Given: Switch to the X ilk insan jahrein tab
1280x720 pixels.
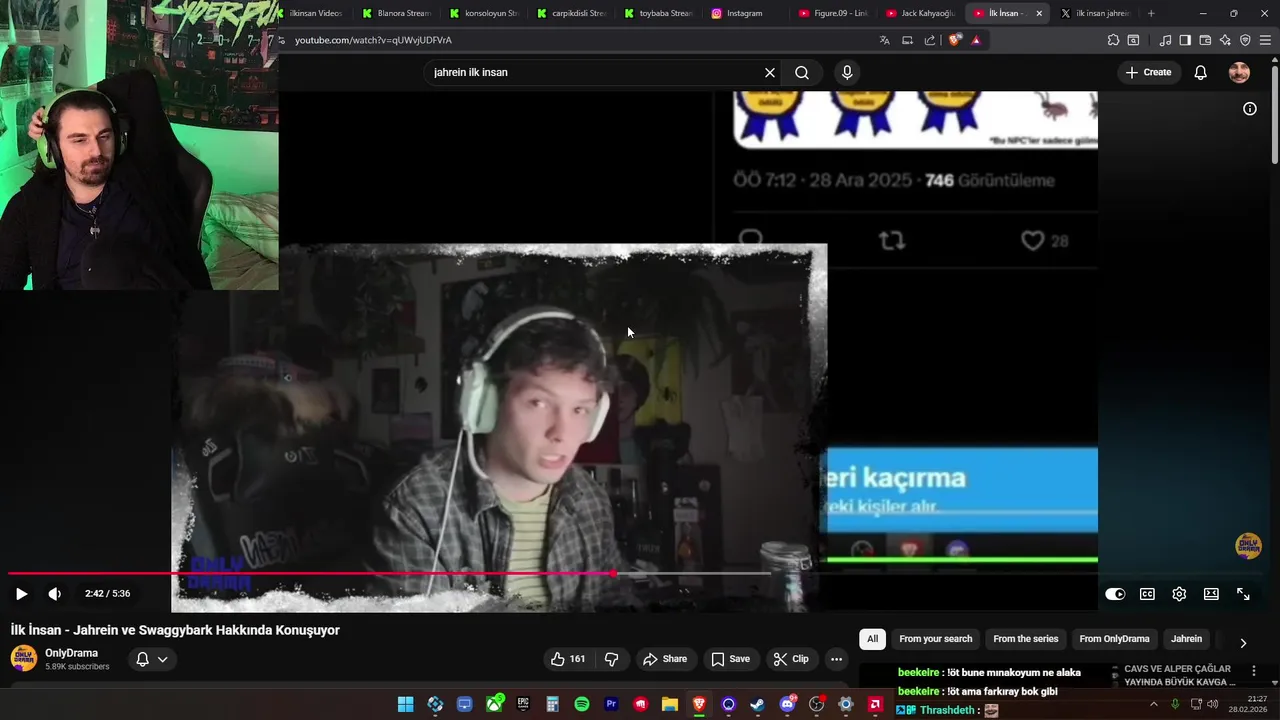Looking at the screenshot, I should pyautogui.click(x=1095, y=13).
